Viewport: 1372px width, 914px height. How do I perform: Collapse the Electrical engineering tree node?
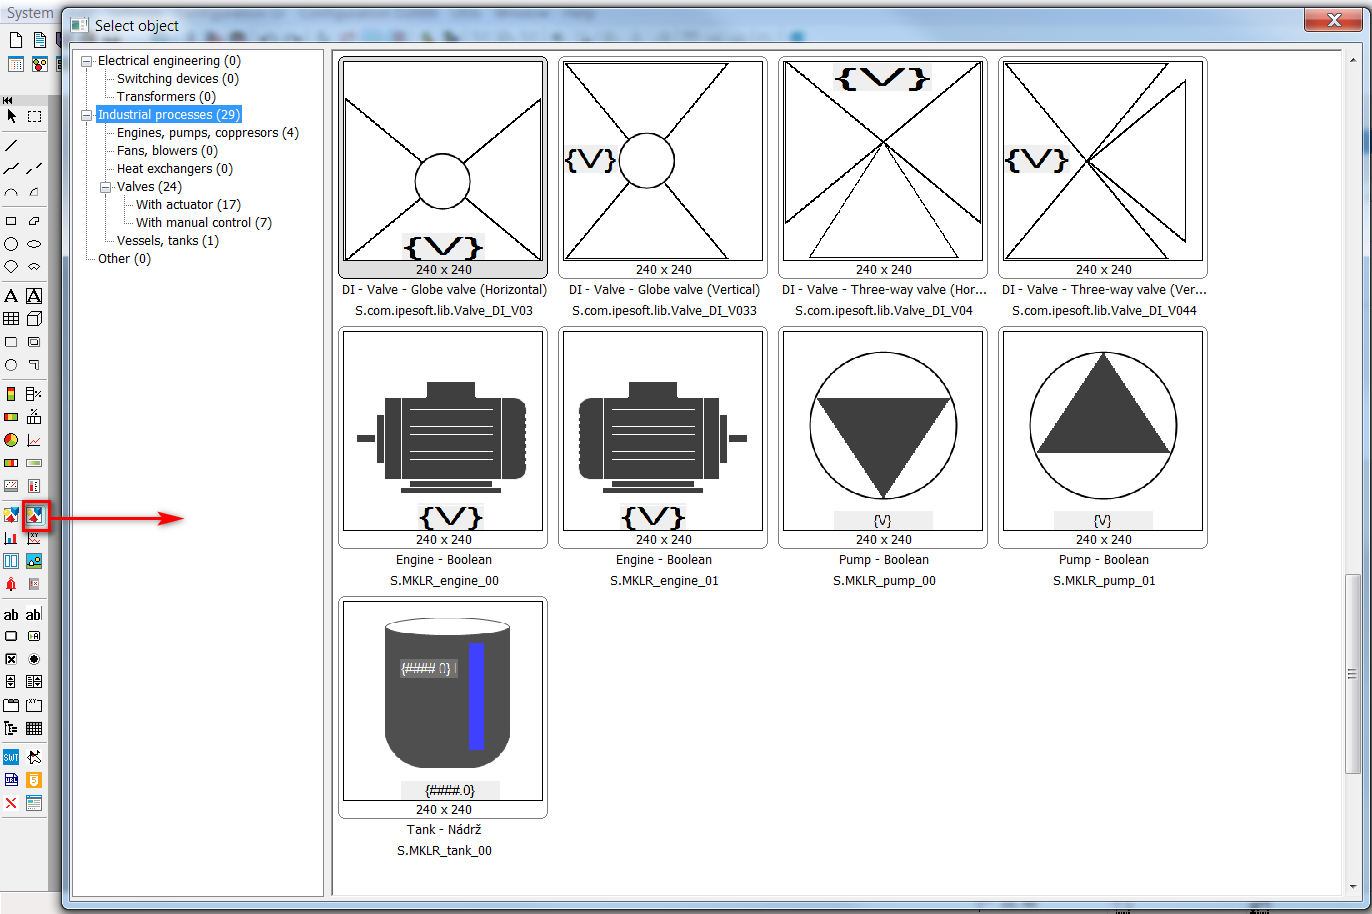point(87,61)
